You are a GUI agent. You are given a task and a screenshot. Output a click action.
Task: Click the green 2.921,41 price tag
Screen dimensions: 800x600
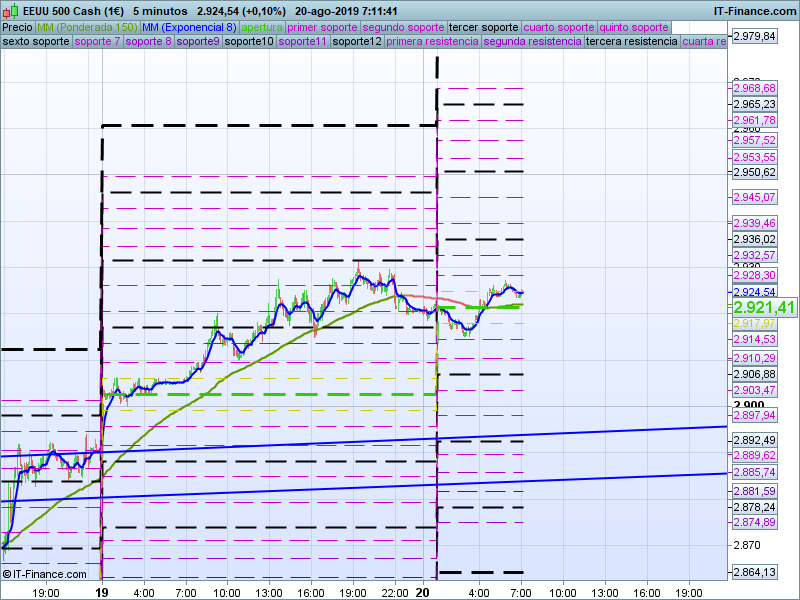point(764,308)
